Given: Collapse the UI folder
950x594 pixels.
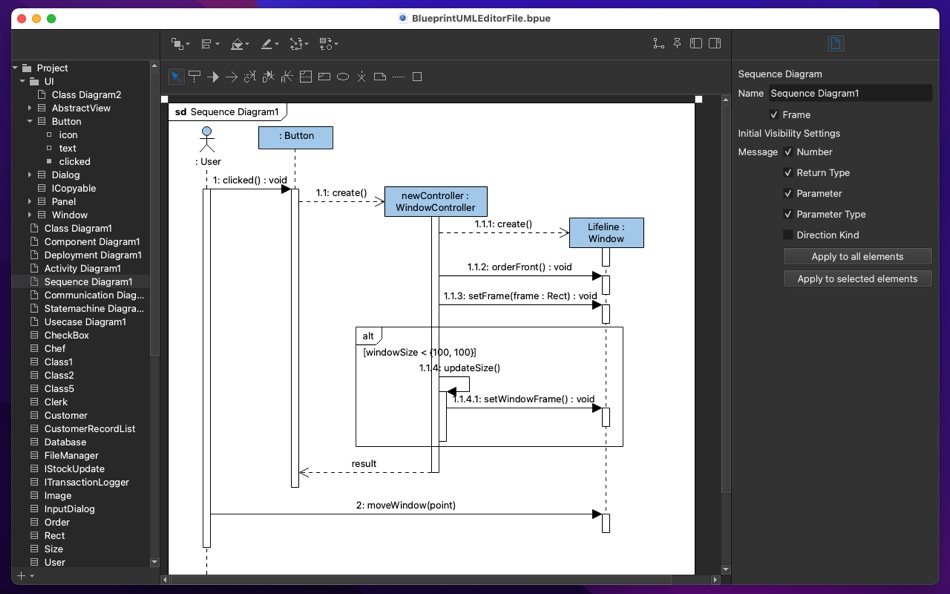Looking at the screenshot, I should [22, 81].
